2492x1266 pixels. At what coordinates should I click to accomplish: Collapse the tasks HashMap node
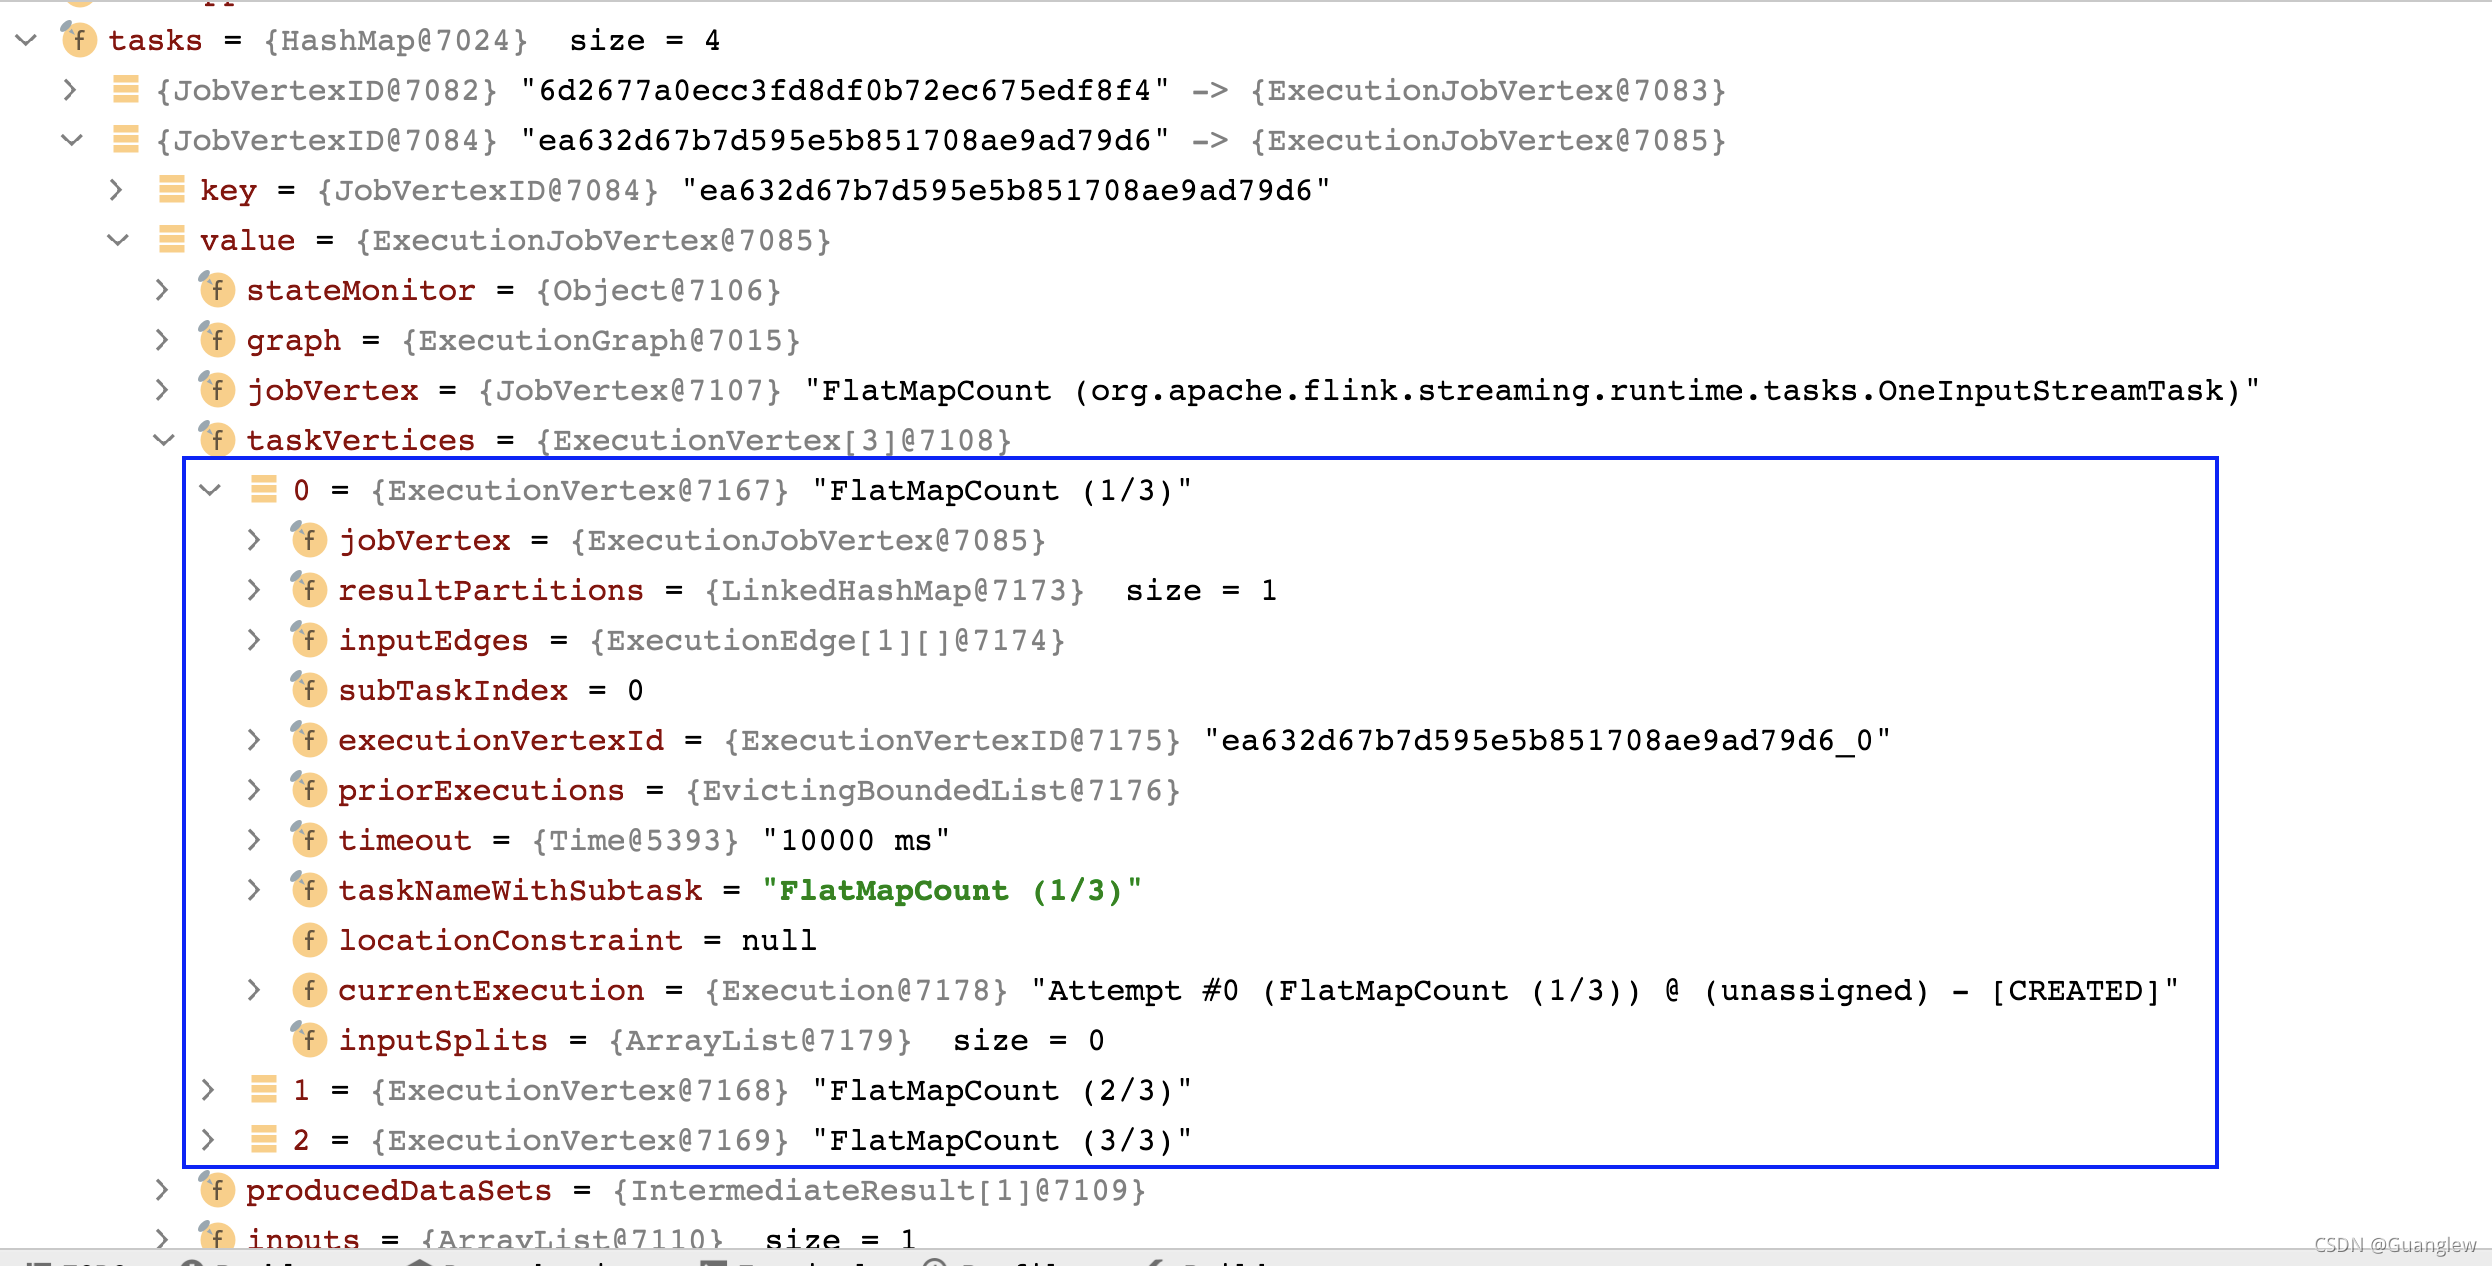[27, 40]
